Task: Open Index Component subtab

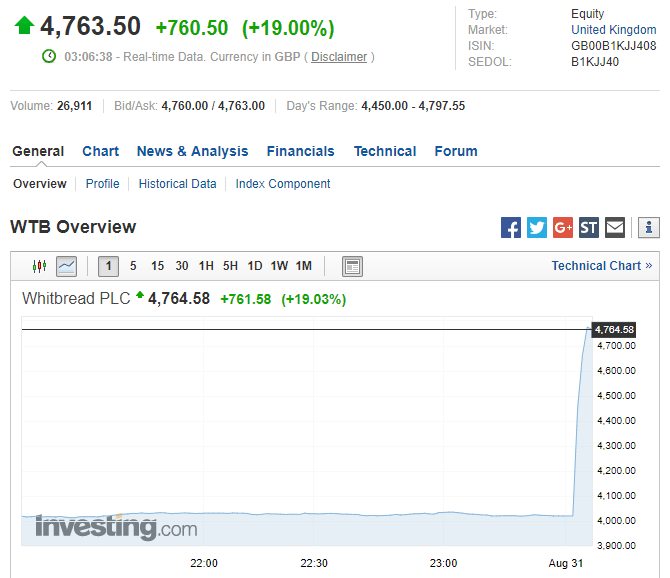Action: pos(283,184)
